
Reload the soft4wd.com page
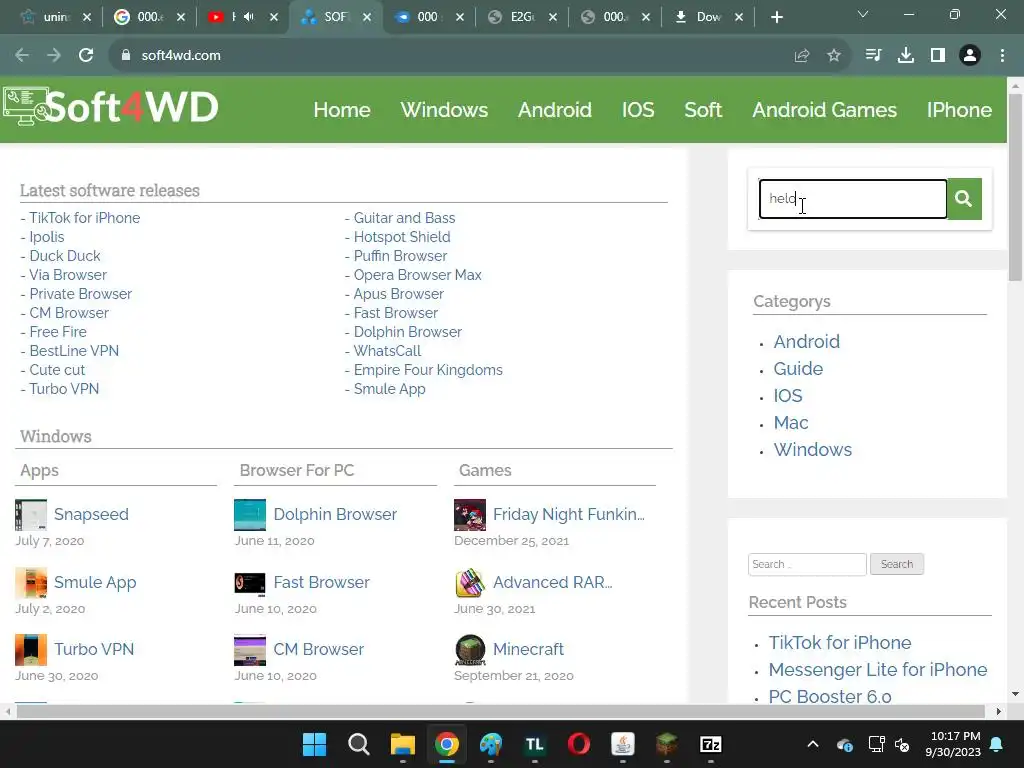(x=86, y=56)
